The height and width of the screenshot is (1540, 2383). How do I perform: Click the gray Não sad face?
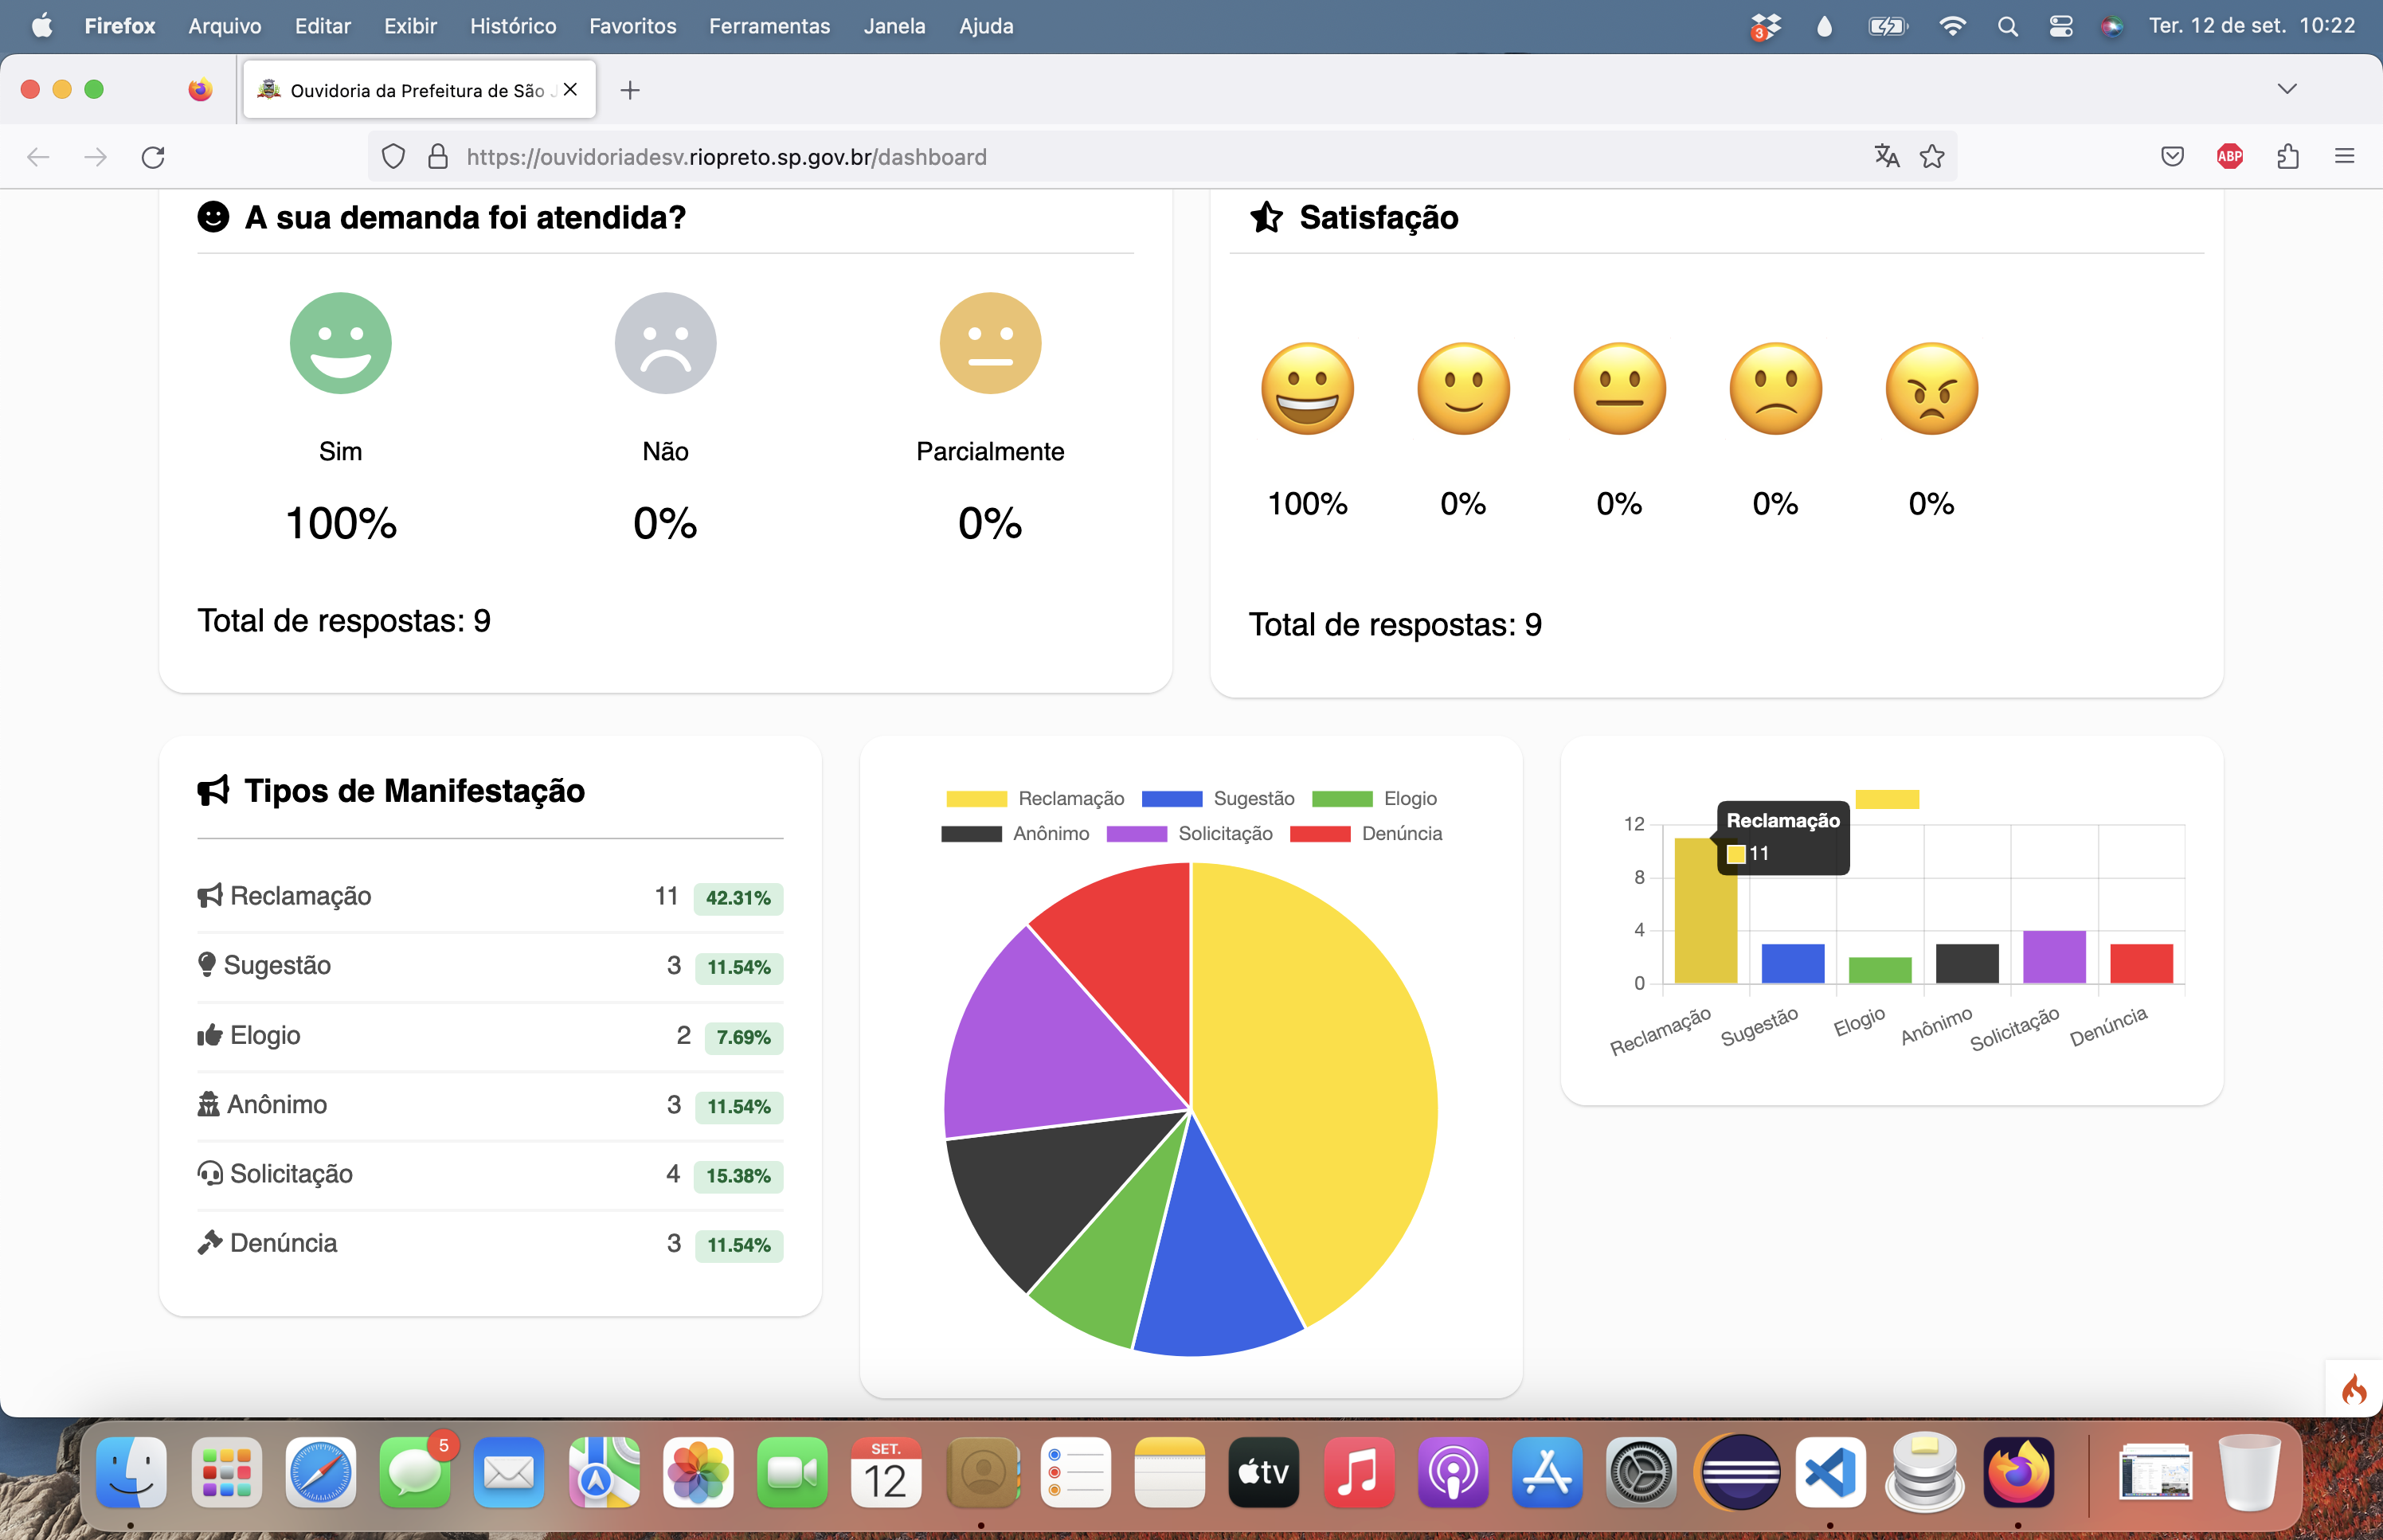tap(665, 343)
